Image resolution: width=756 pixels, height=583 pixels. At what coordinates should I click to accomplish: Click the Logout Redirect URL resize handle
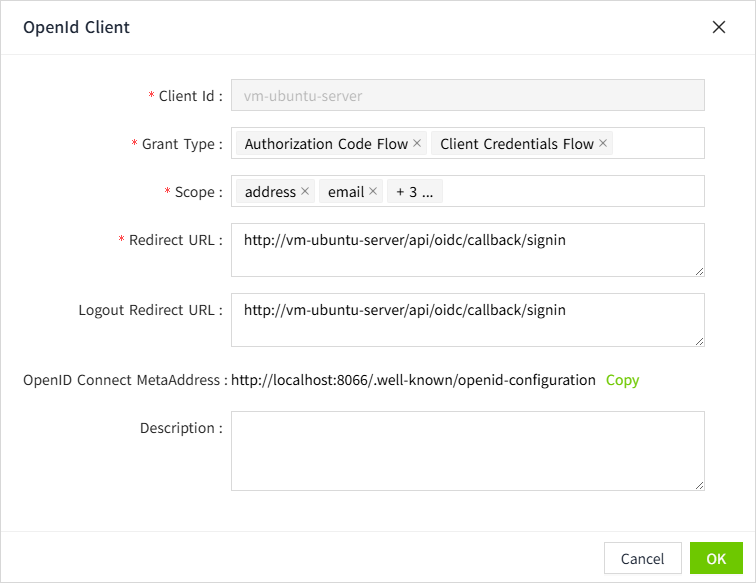pyautogui.click(x=699, y=341)
